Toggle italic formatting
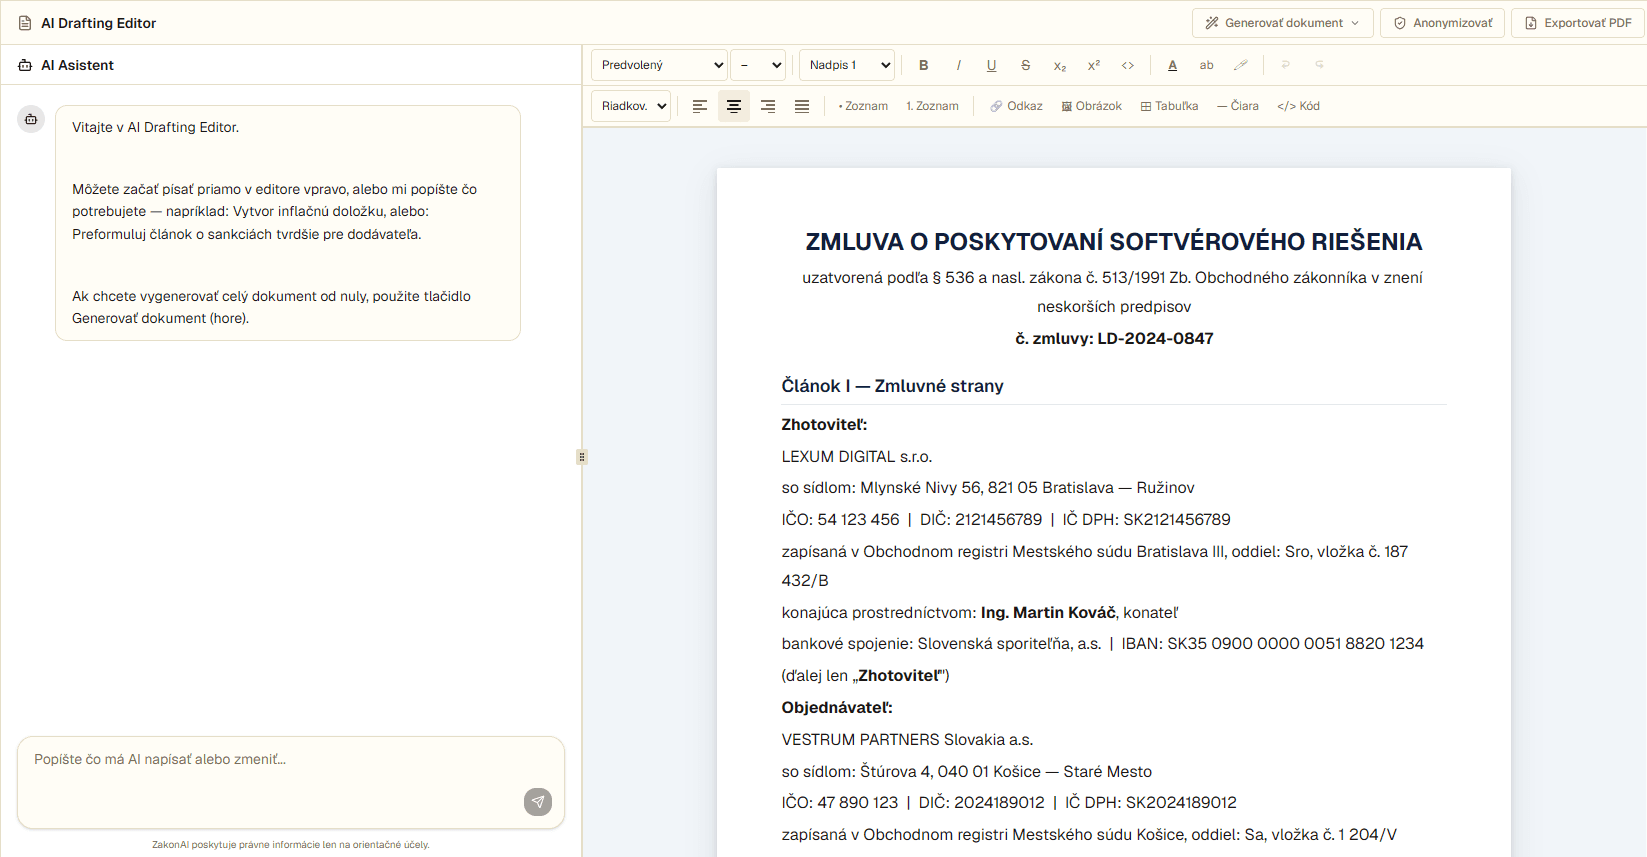This screenshot has width=1647, height=857. [958, 65]
